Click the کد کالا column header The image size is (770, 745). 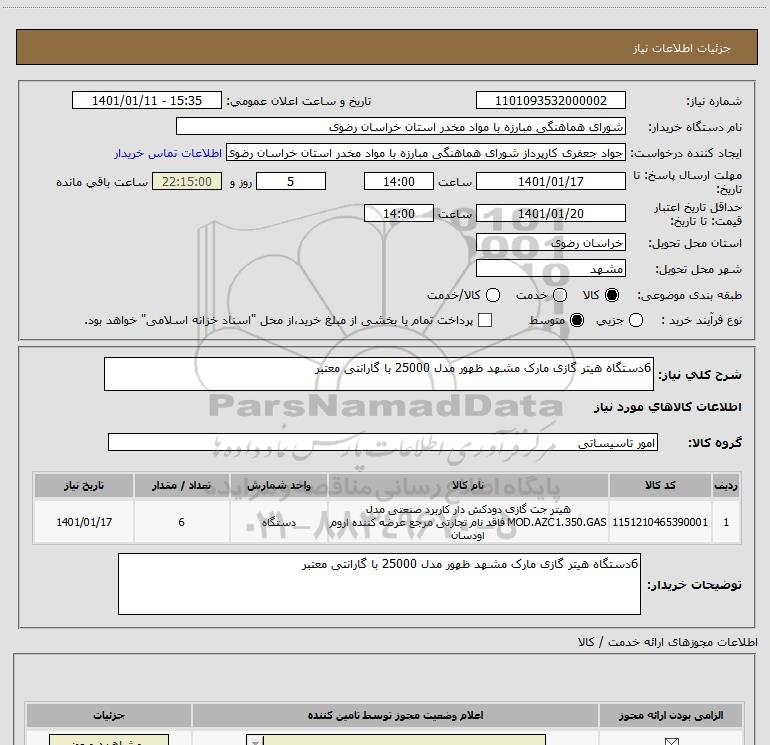click(660, 485)
